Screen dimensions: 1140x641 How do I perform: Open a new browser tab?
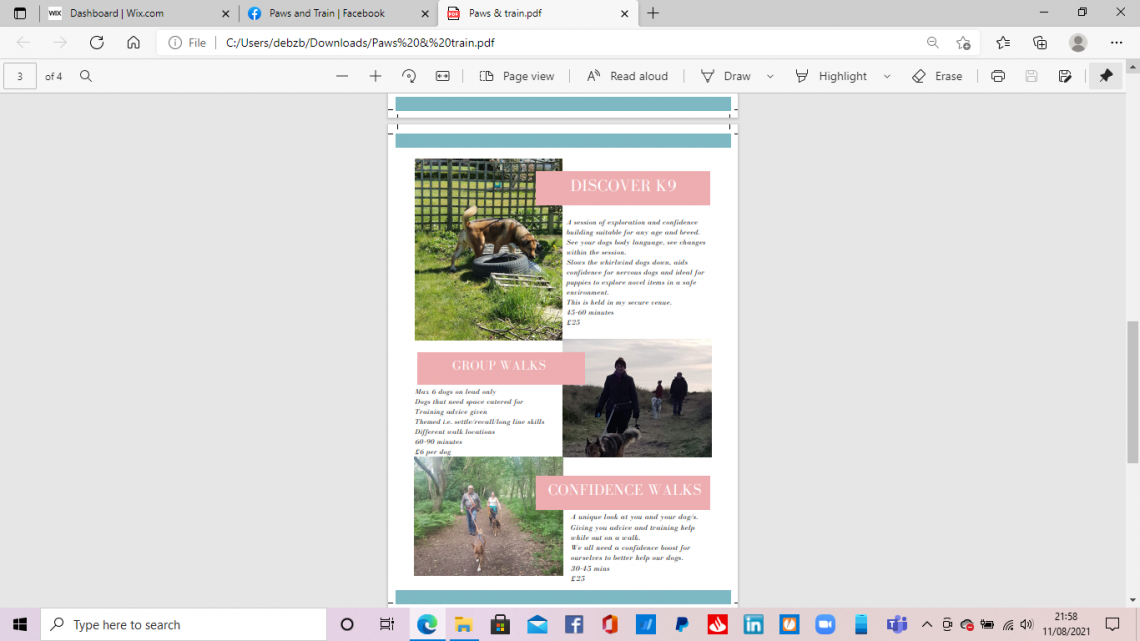coord(653,13)
